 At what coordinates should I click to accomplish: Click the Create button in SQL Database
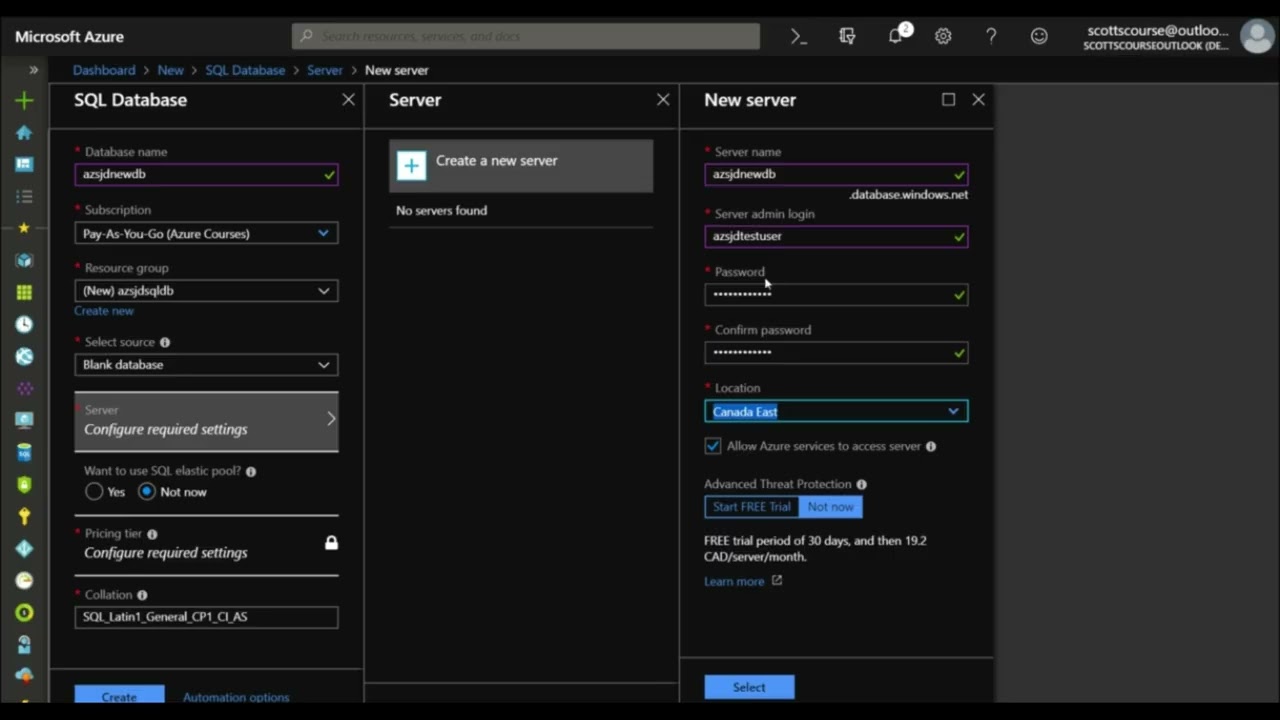pyautogui.click(x=119, y=696)
